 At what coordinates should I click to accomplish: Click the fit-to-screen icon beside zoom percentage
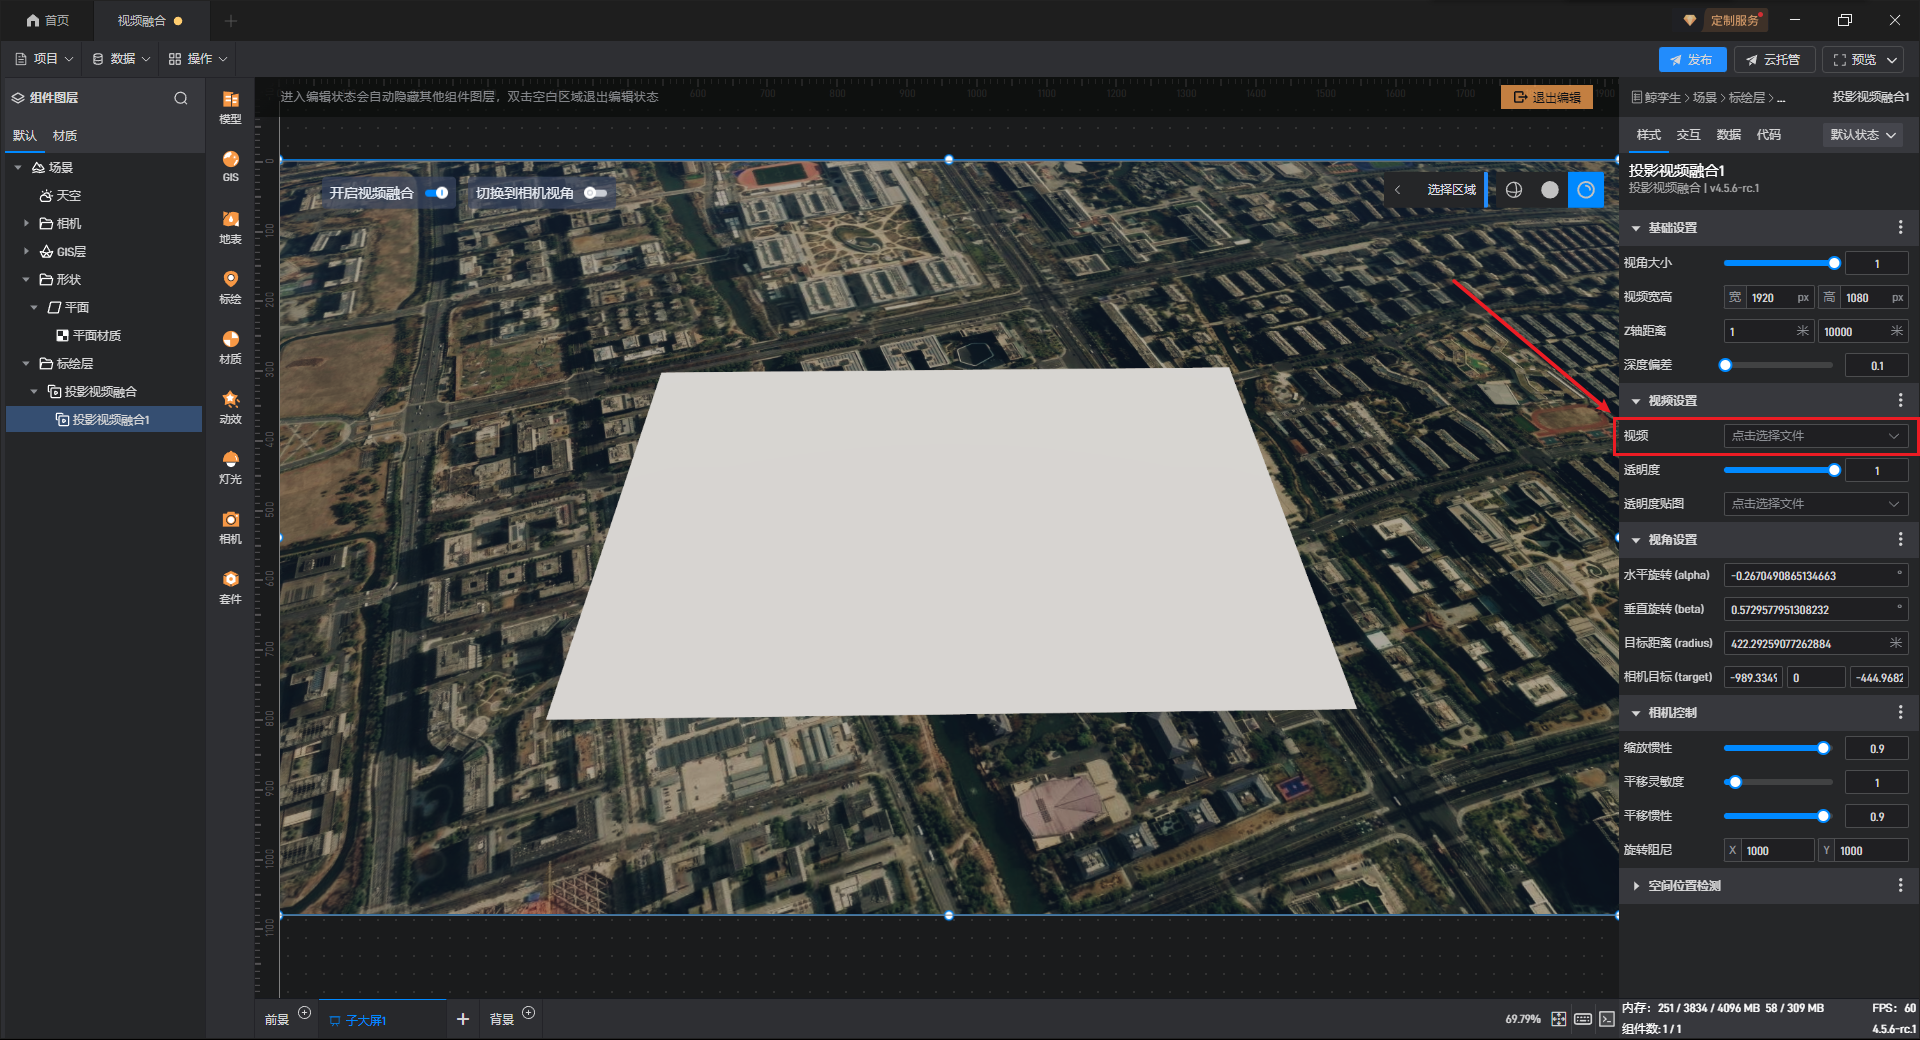[x=1558, y=1019]
